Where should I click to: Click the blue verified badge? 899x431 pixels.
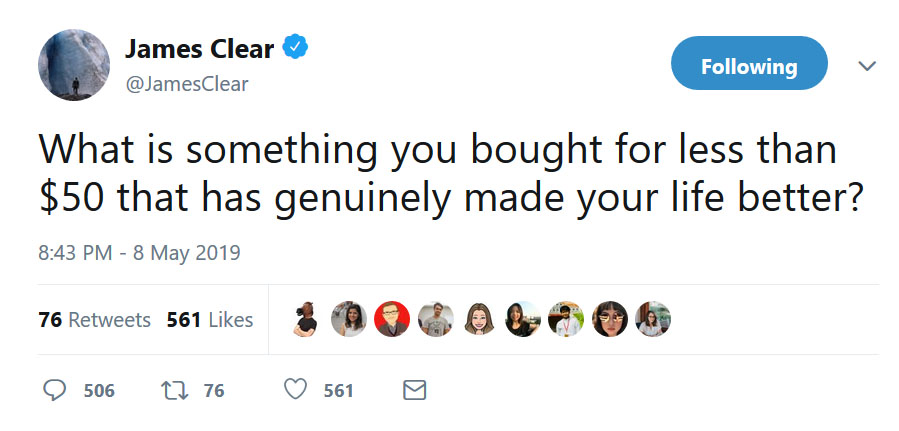(295, 46)
